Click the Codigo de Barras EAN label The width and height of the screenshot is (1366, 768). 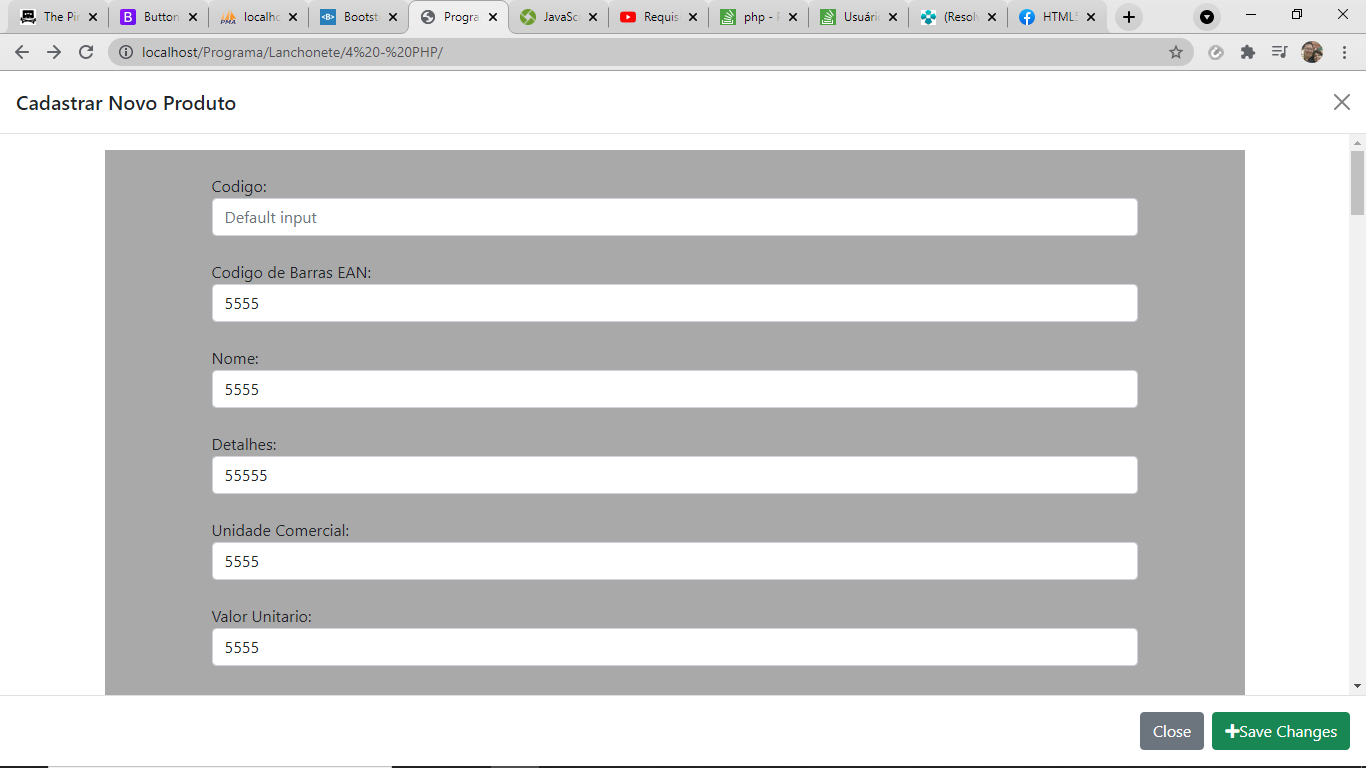[291, 272]
